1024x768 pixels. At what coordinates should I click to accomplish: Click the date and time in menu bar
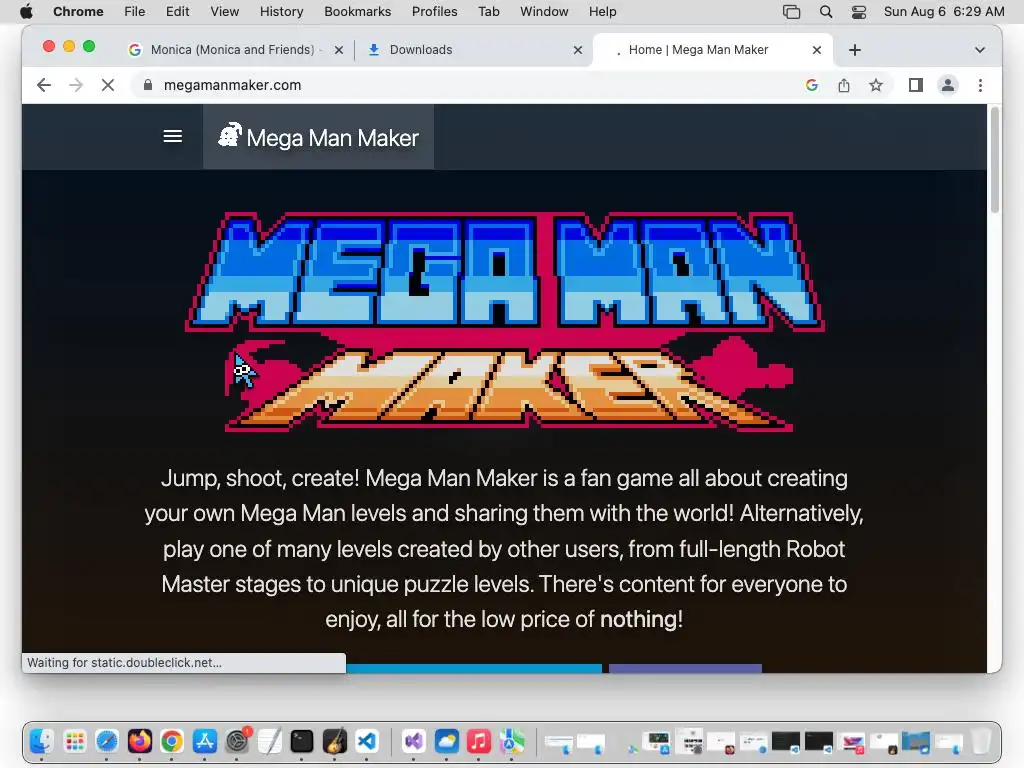point(944,11)
